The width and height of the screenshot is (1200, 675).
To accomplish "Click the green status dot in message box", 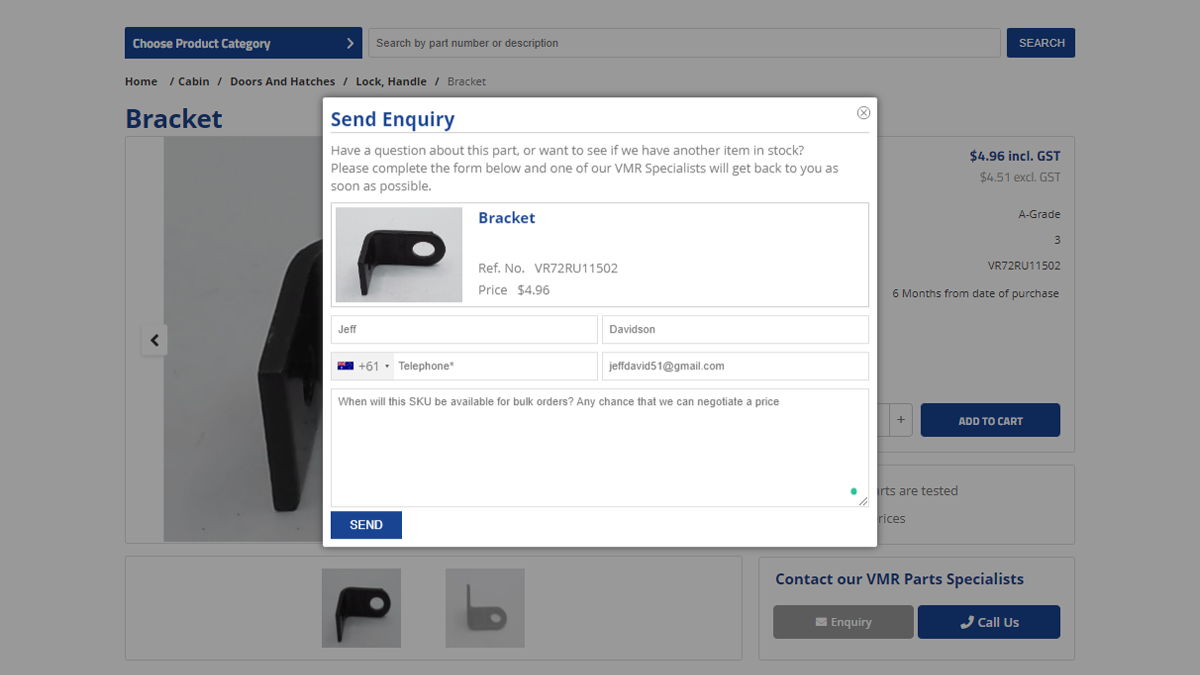I will click(853, 491).
